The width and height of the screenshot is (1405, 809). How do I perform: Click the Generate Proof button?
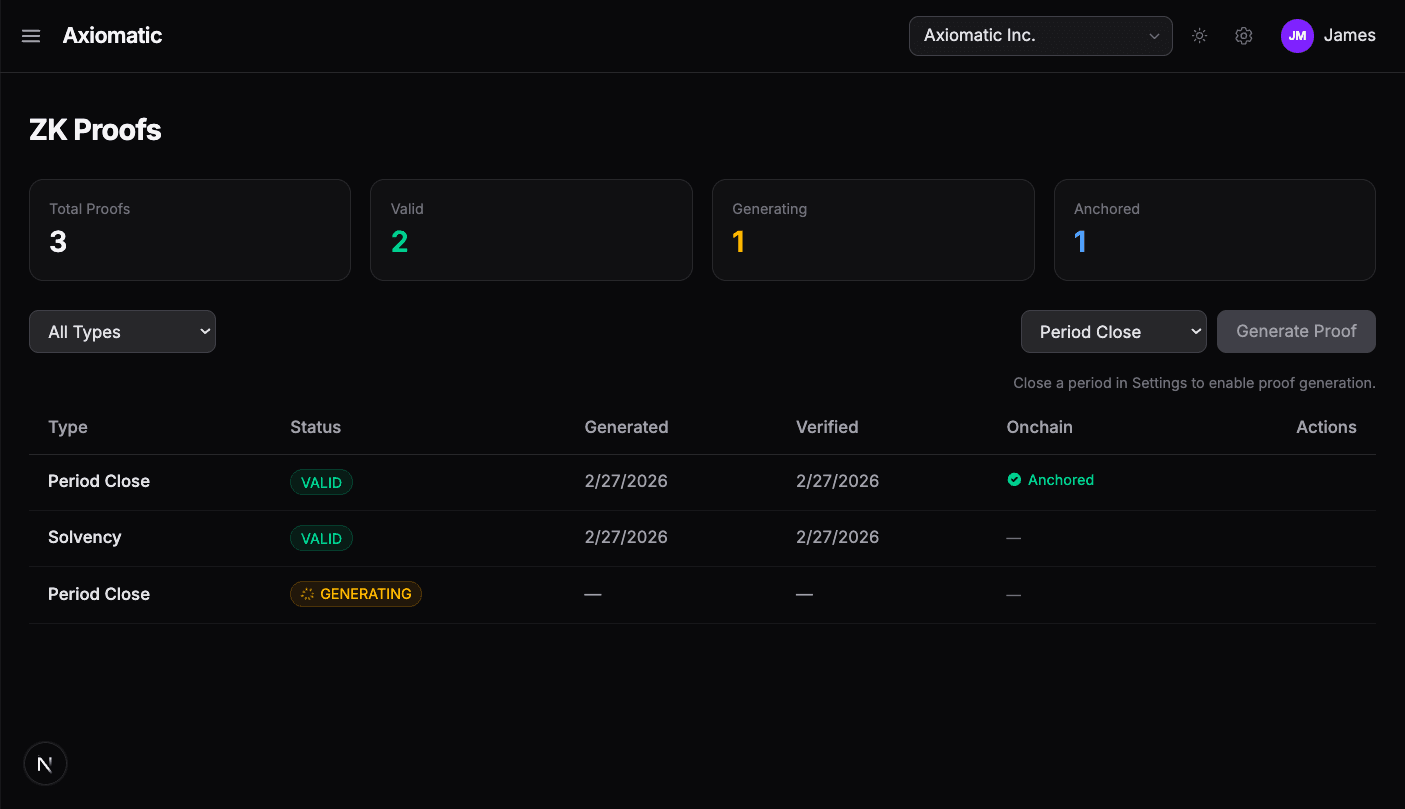[1296, 331]
